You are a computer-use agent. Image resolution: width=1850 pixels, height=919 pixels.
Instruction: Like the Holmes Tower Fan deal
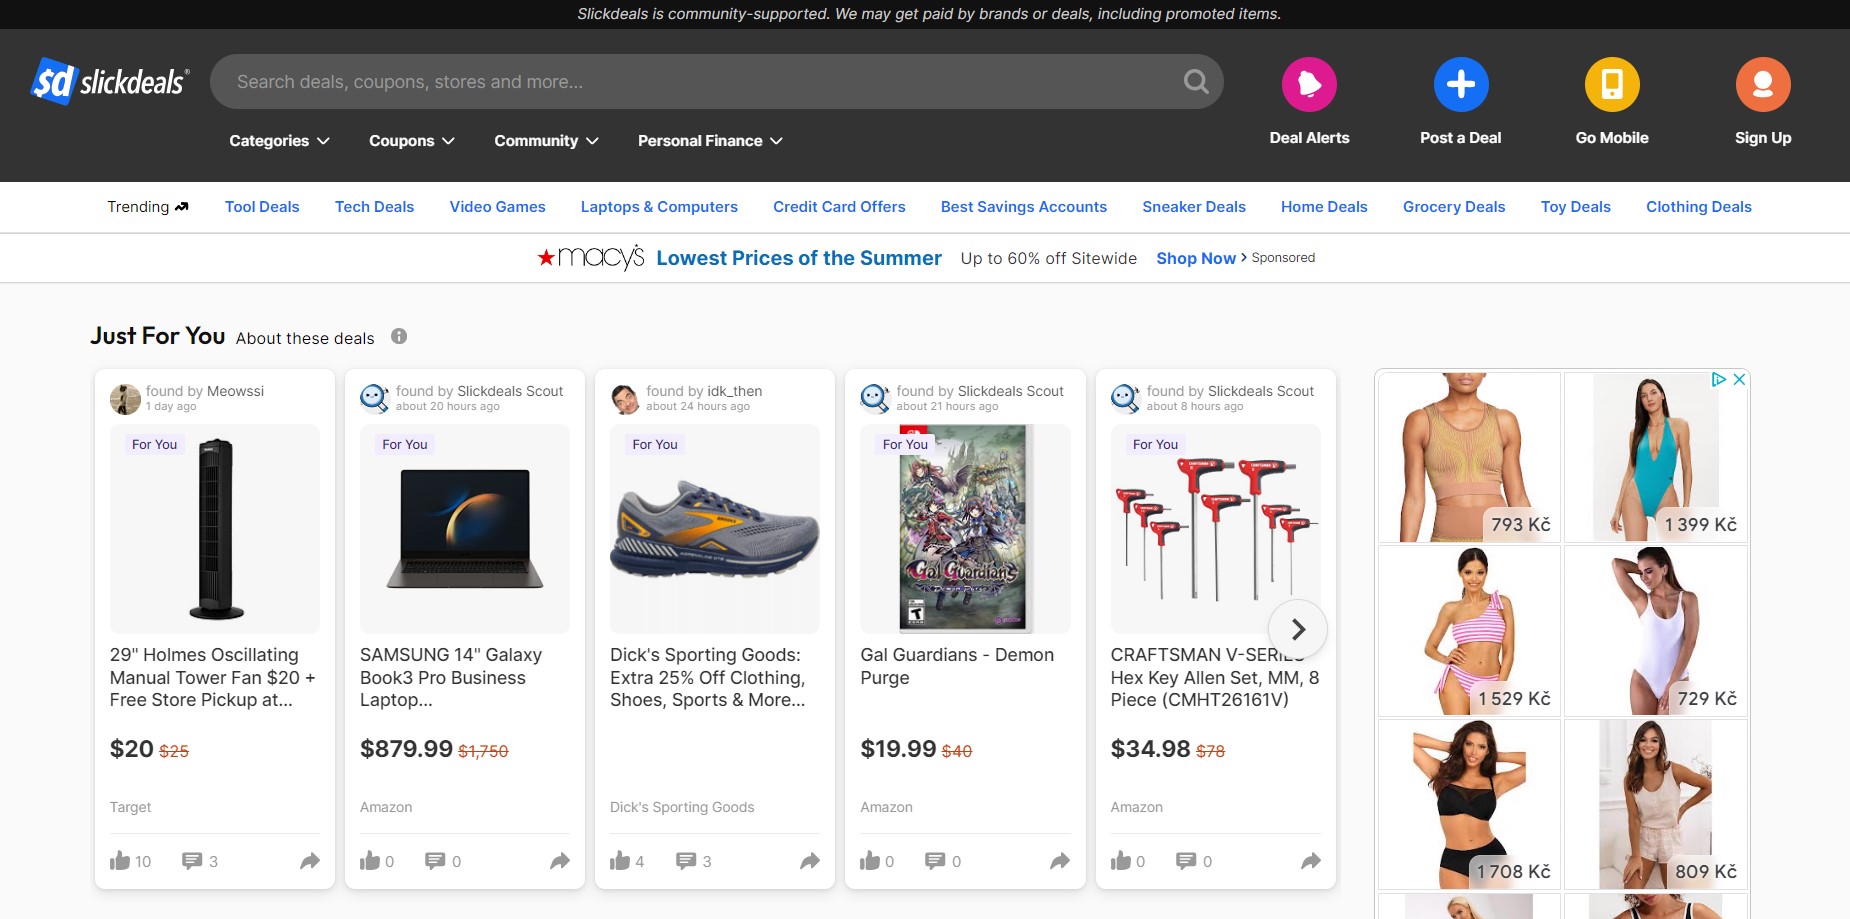point(120,861)
